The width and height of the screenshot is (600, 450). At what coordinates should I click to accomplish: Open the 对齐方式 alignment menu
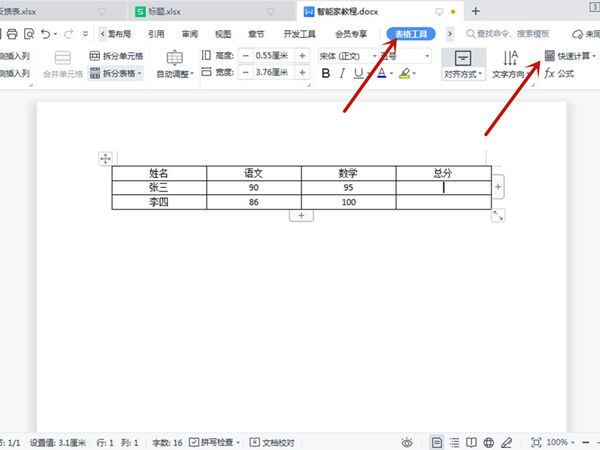pyautogui.click(x=463, y=64)
